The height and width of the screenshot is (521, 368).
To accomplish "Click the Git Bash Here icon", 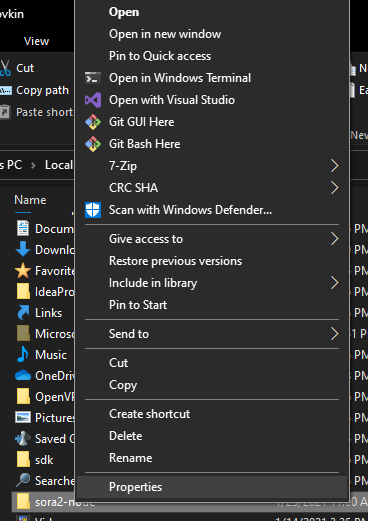I will pos(93,144).
